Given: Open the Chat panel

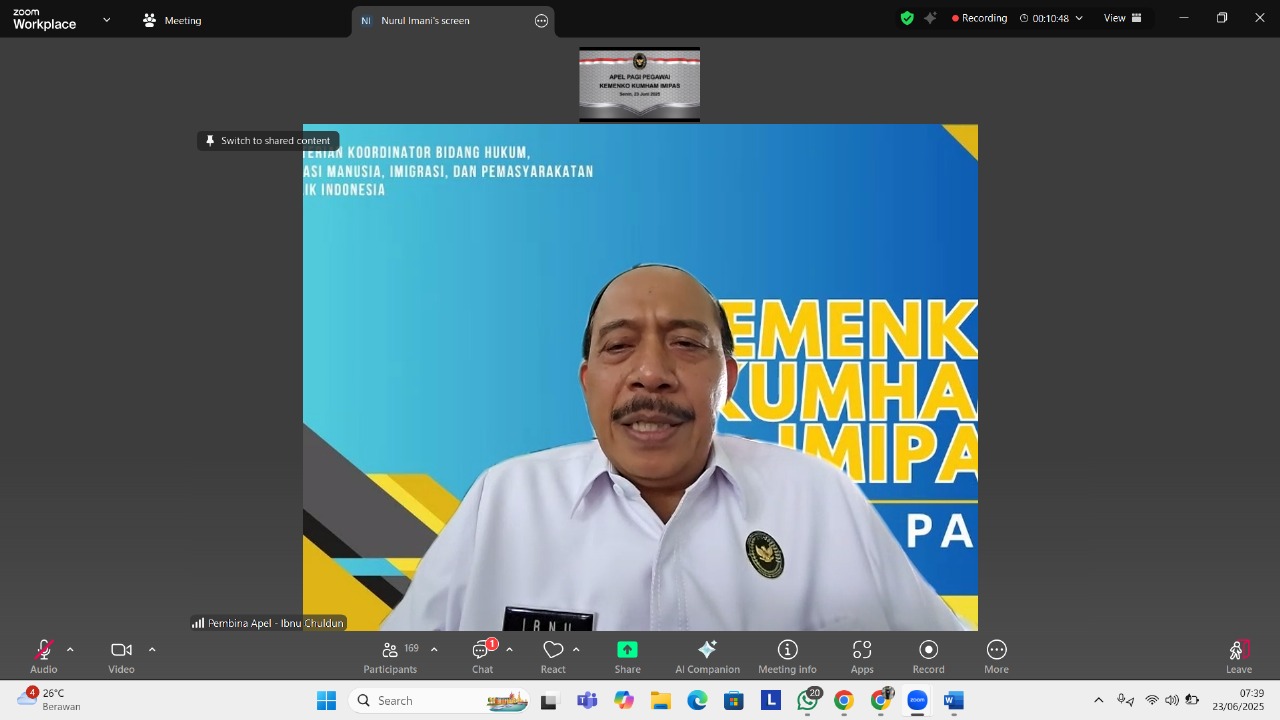Looking at the screenshot, I should (482, 656).
